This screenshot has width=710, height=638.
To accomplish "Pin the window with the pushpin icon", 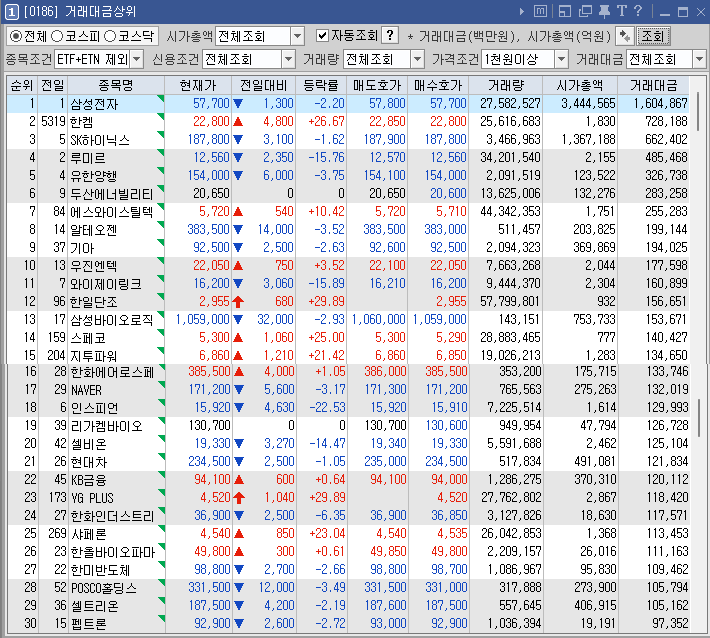I will tap(604, 11).
